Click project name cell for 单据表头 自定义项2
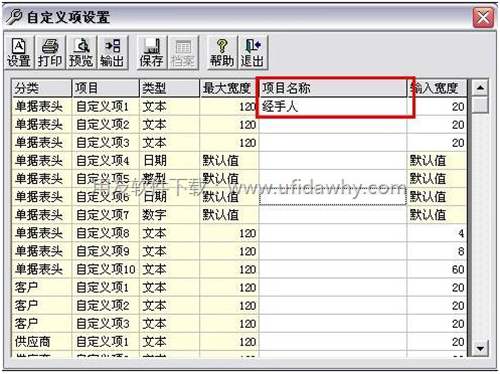The height and width of the screenshot is (374, 500). click(x=333, y=125)
